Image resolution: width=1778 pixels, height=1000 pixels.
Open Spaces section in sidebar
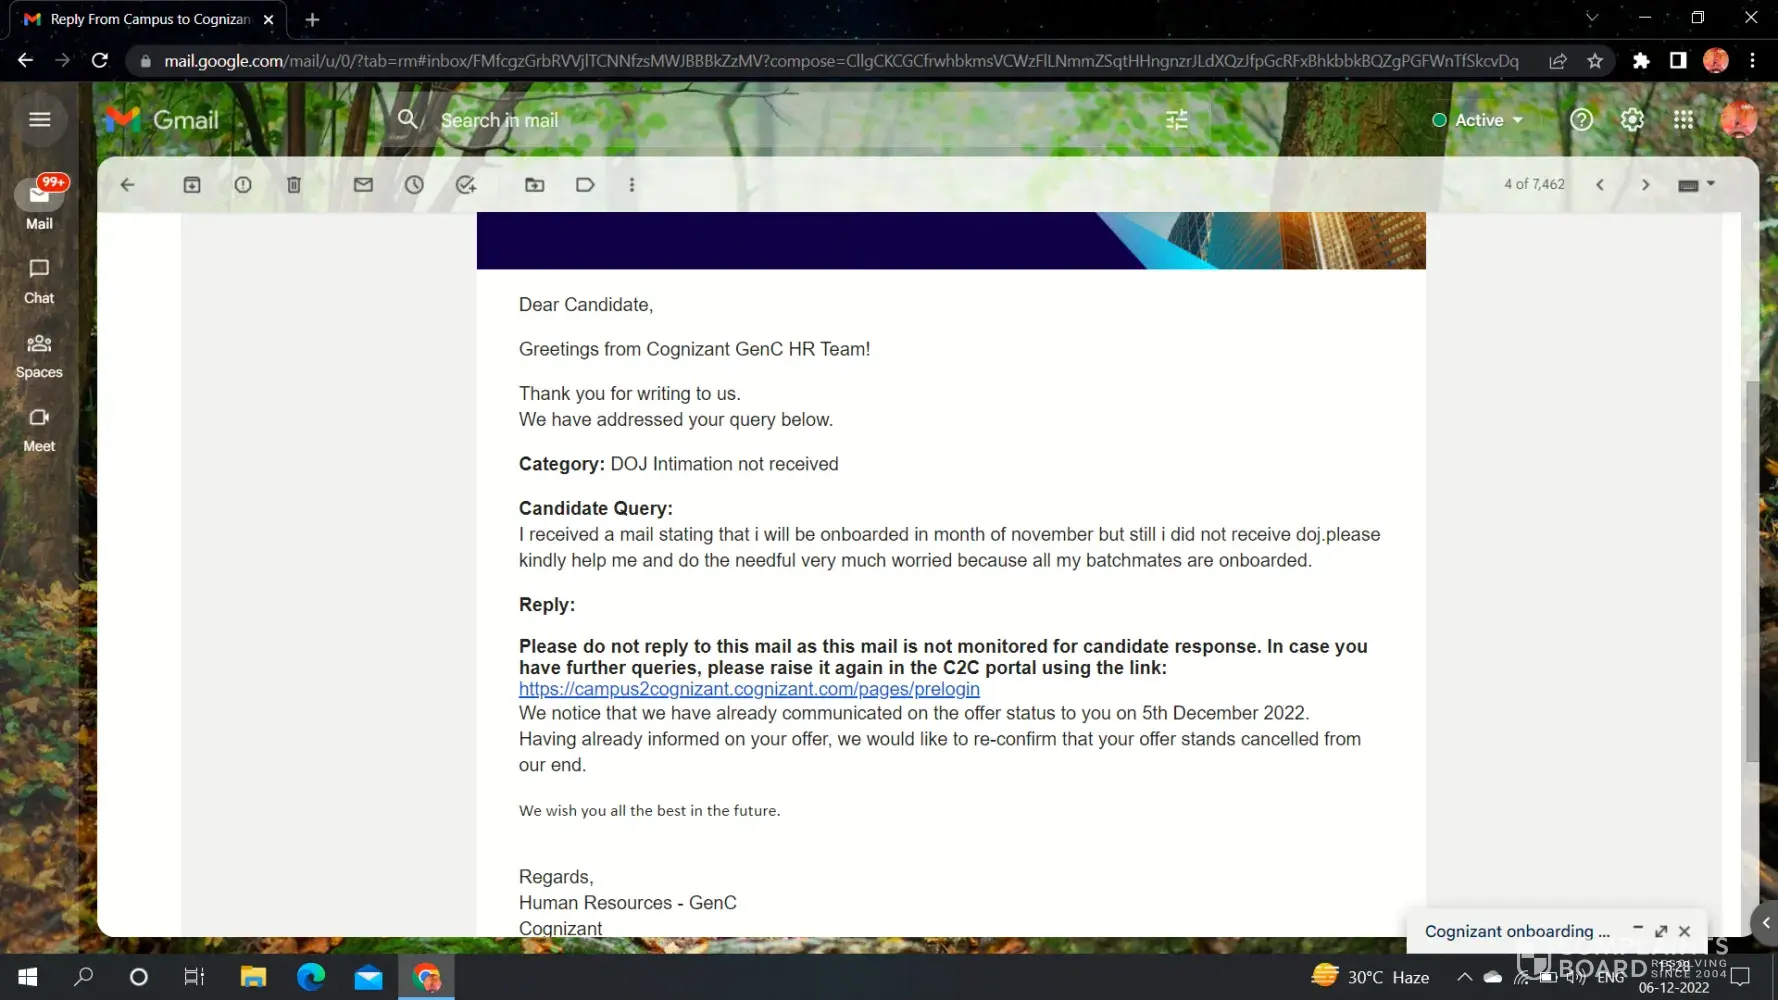coord(39,356)
